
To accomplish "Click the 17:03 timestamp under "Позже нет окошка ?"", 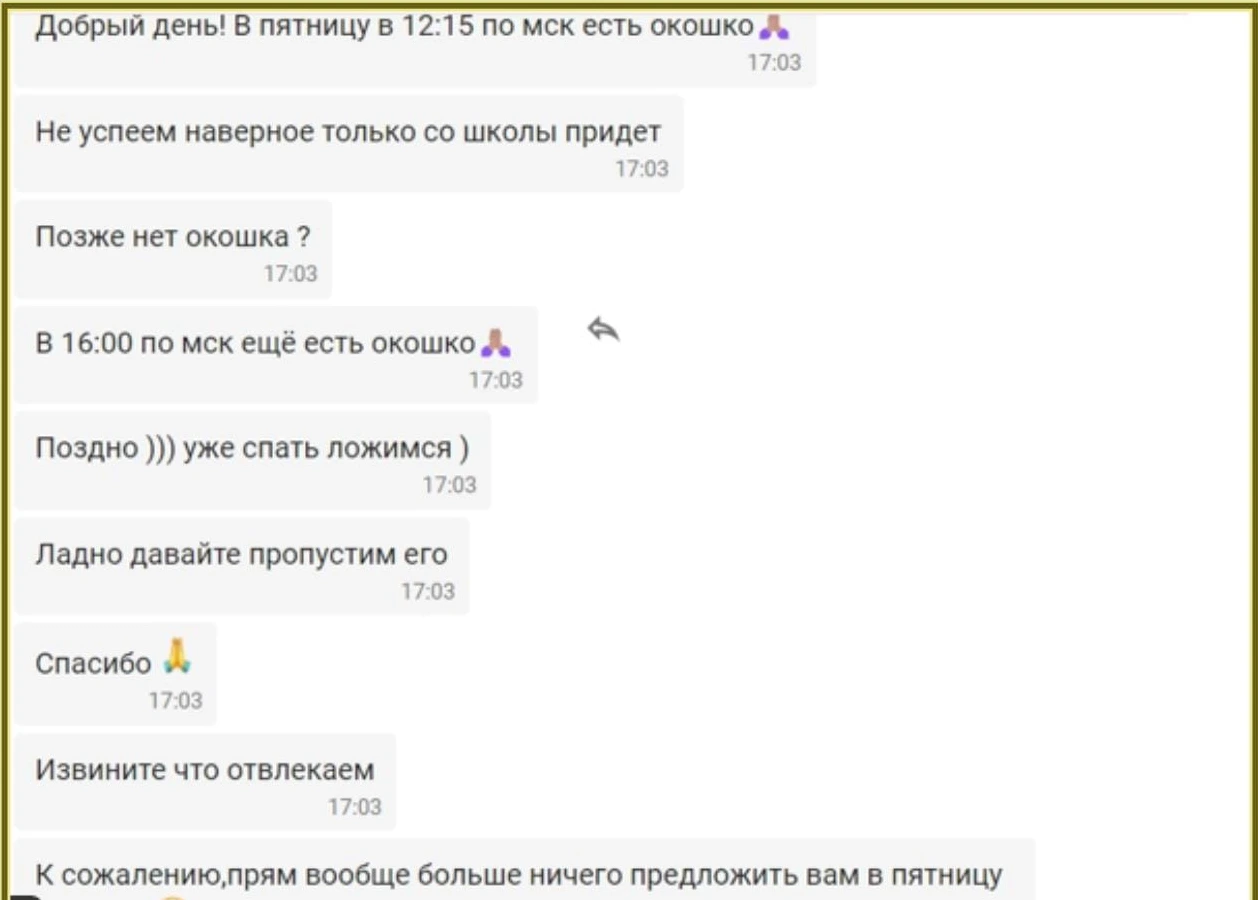I will pos(290,274).
